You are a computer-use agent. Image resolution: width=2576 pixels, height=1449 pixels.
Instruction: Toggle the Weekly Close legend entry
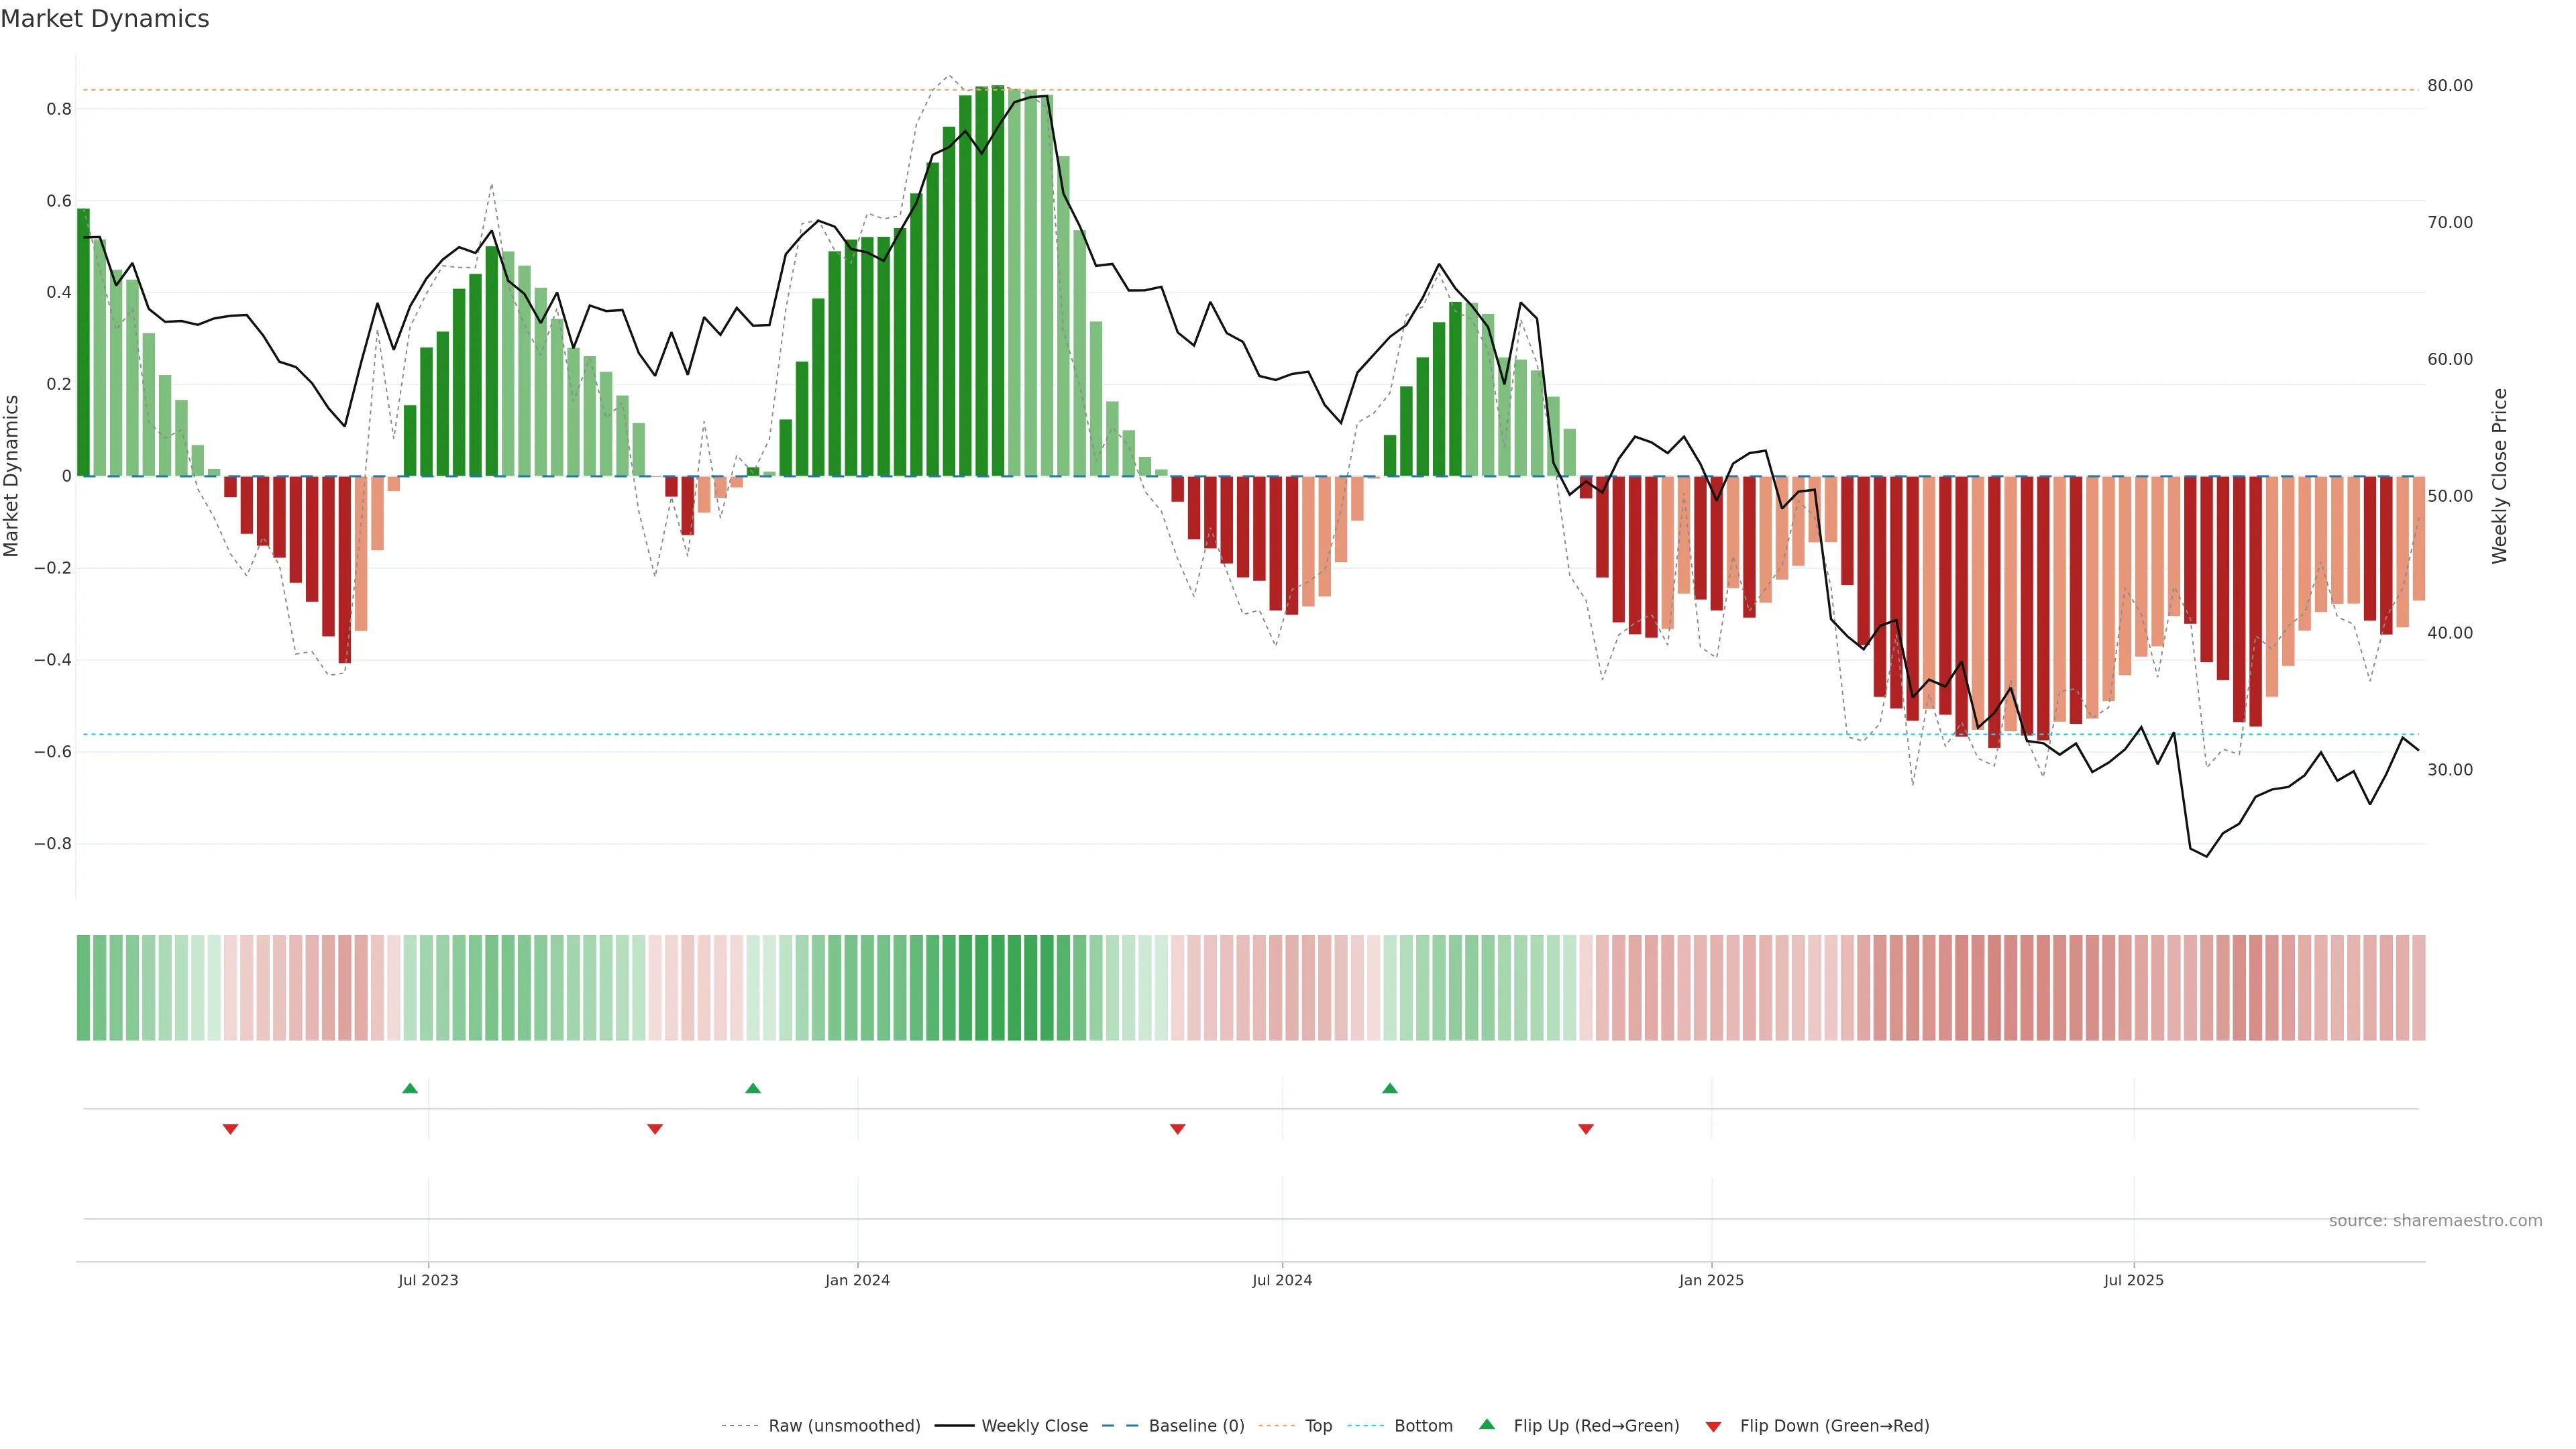(1034, 1426)
